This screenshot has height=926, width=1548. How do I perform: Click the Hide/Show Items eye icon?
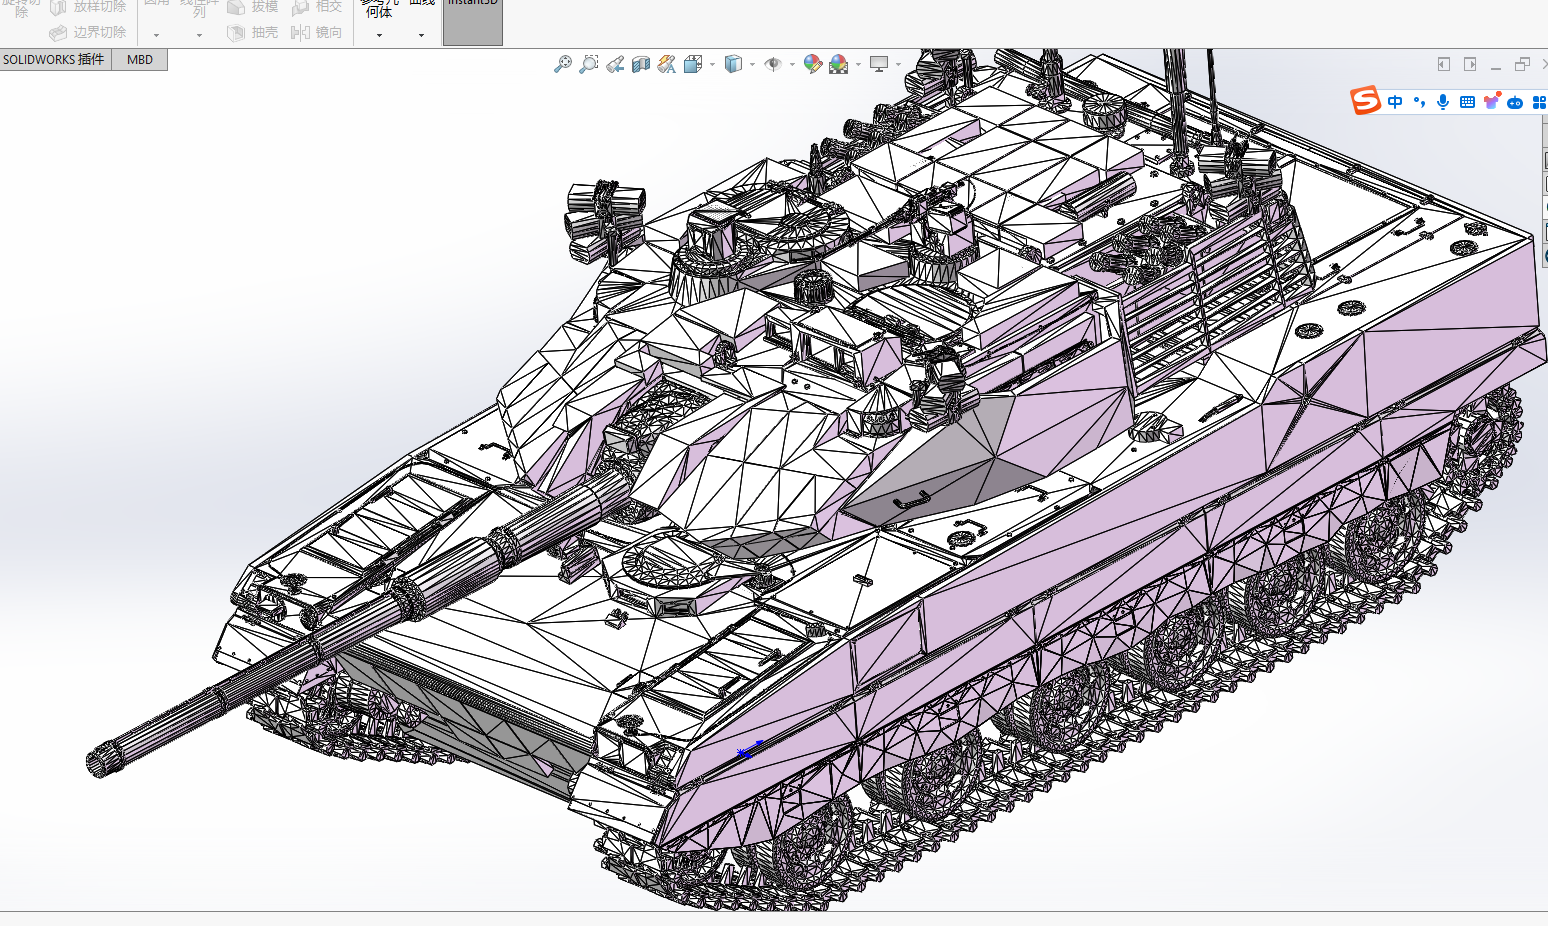(773, 64)
